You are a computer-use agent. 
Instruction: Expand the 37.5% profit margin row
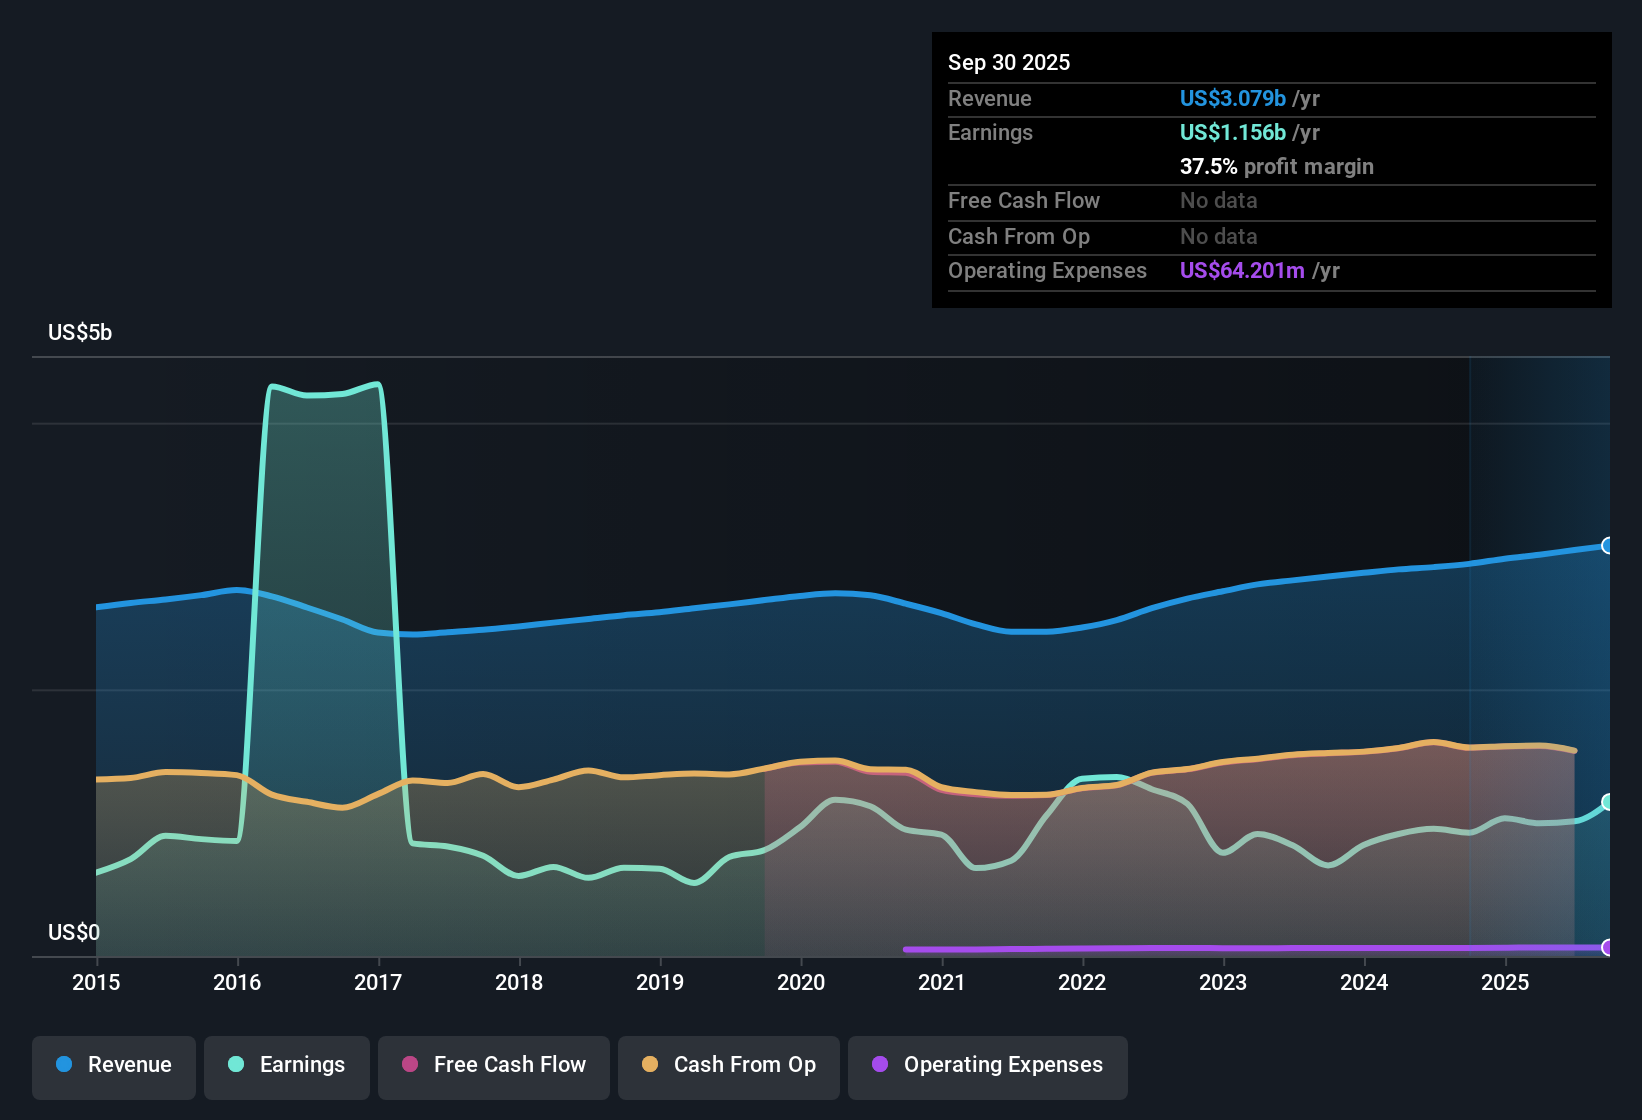pyautogui.click(x=1277, y=166)
